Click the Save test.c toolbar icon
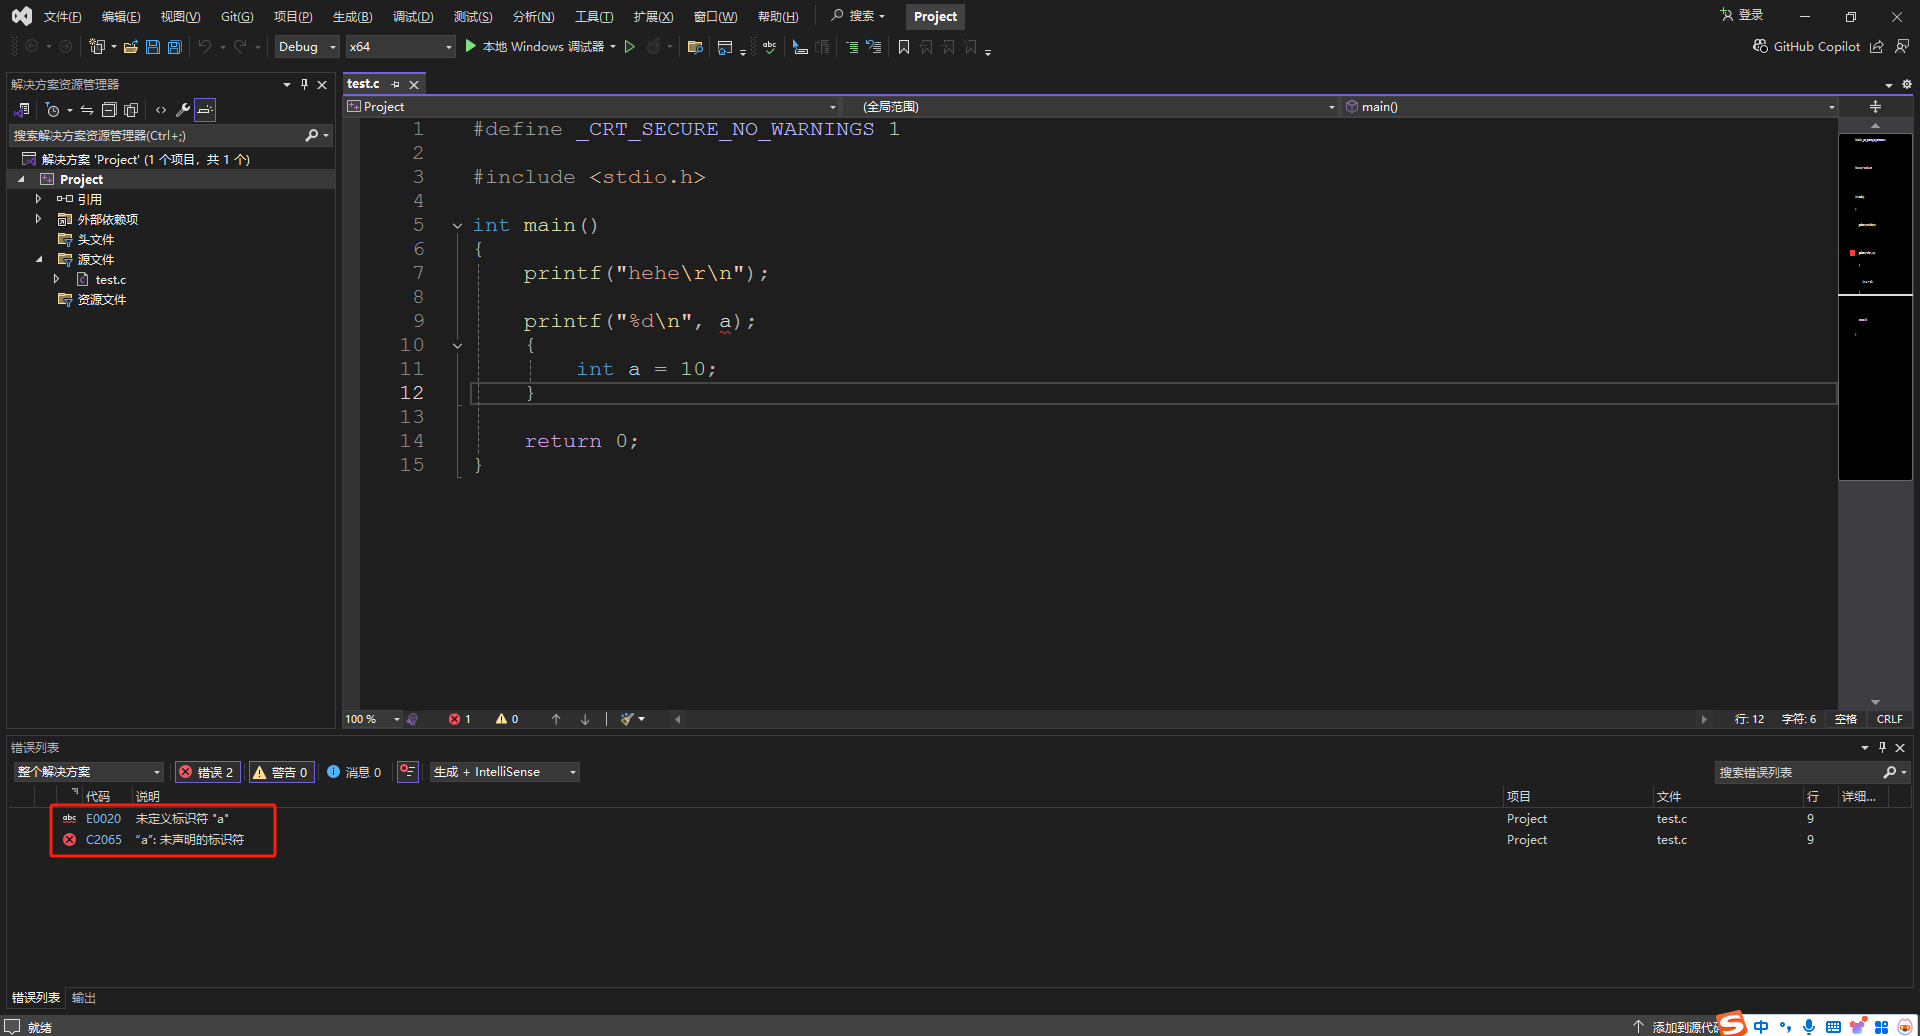1920x1036 pixels. tap(153, 47)
